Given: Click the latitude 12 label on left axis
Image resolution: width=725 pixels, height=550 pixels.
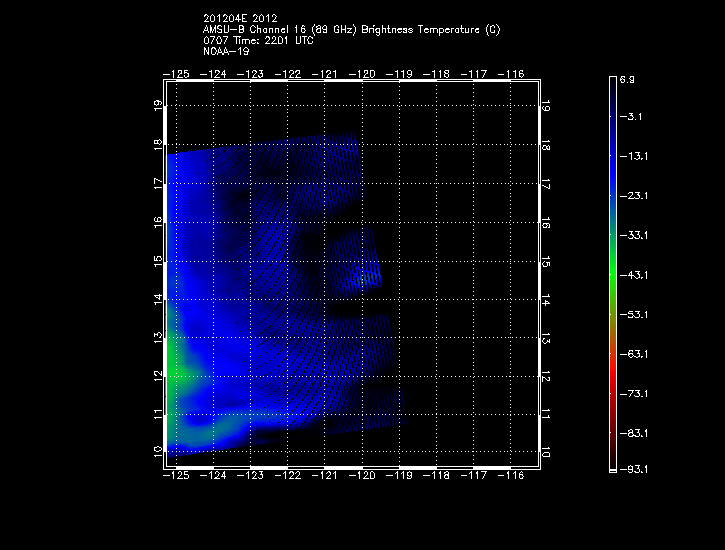Looking at the screenshot, I should 158,376.
